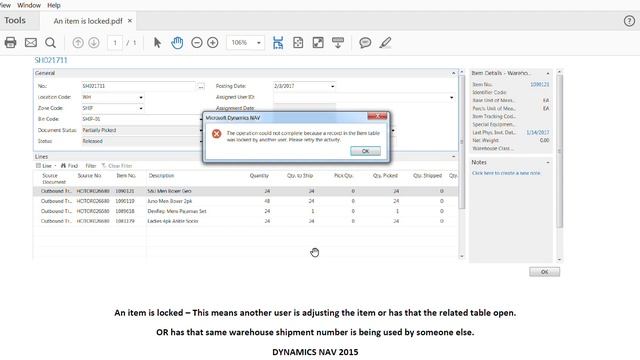Viewport: 640px width, 360px height.
Task: Collapse the Item Details panel
Action: (548, 73)
